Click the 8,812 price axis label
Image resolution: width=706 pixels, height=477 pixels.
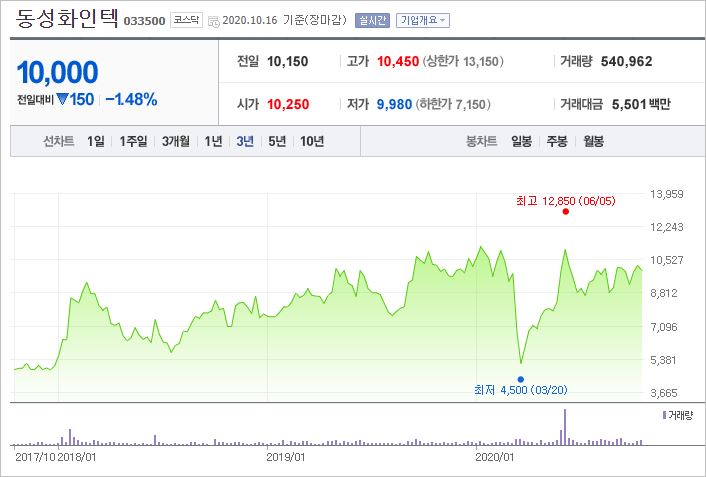pyautogui.click(x=664, y=293)
